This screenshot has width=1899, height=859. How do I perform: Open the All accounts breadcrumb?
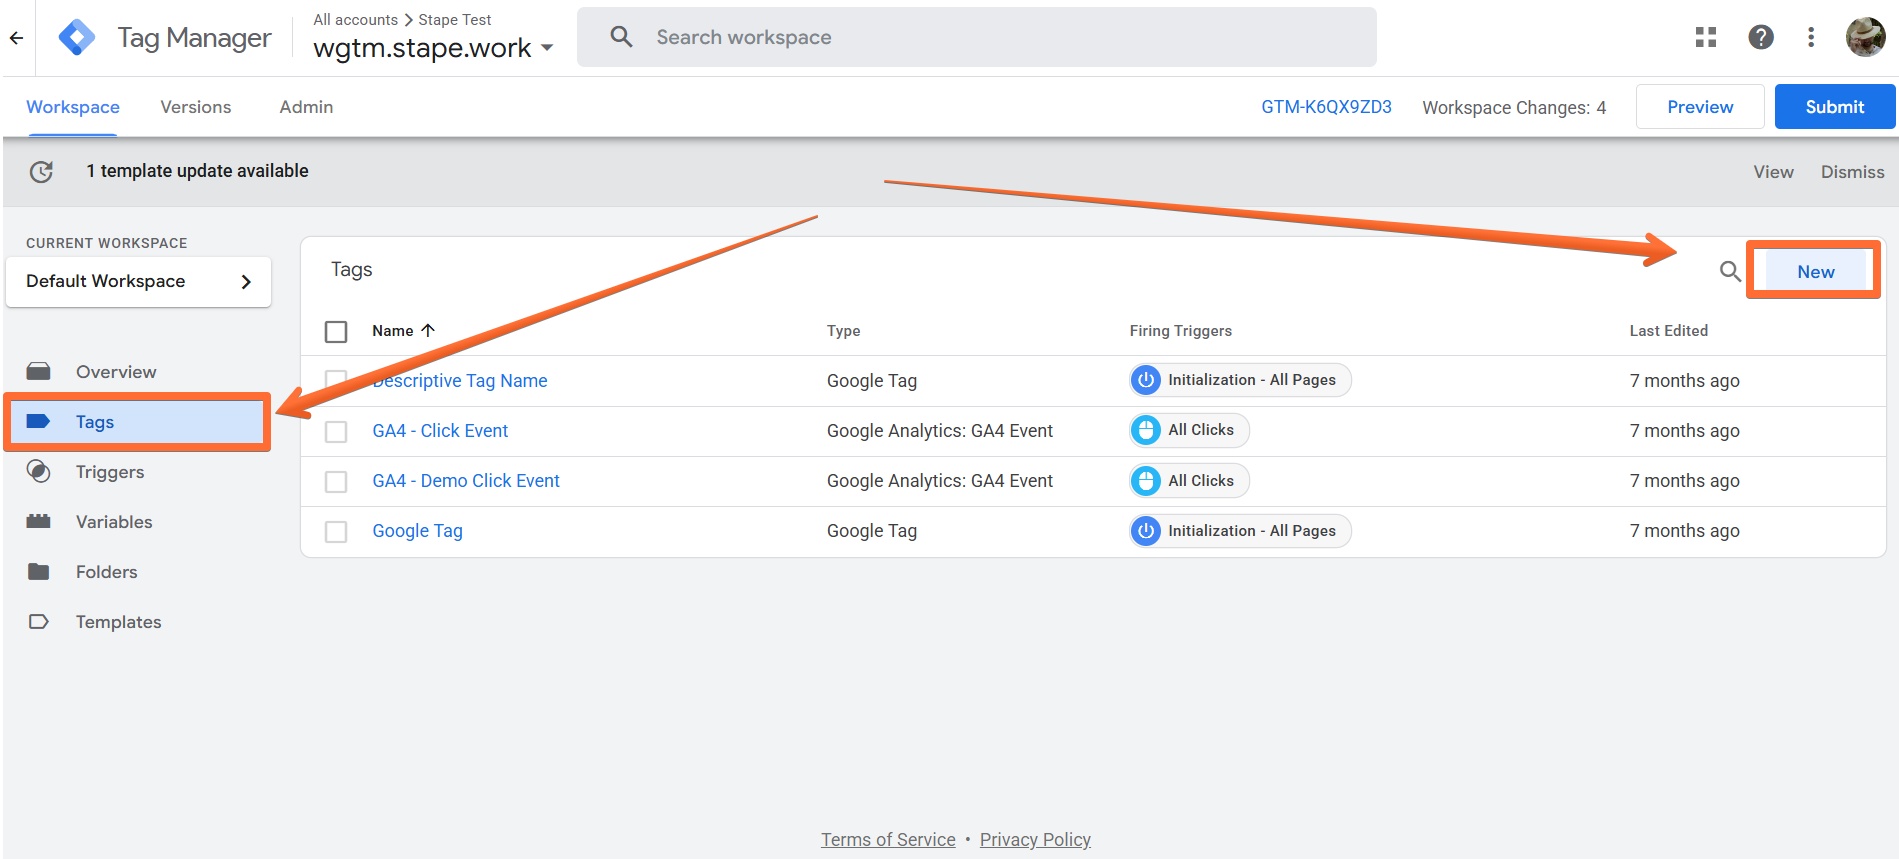355,20
